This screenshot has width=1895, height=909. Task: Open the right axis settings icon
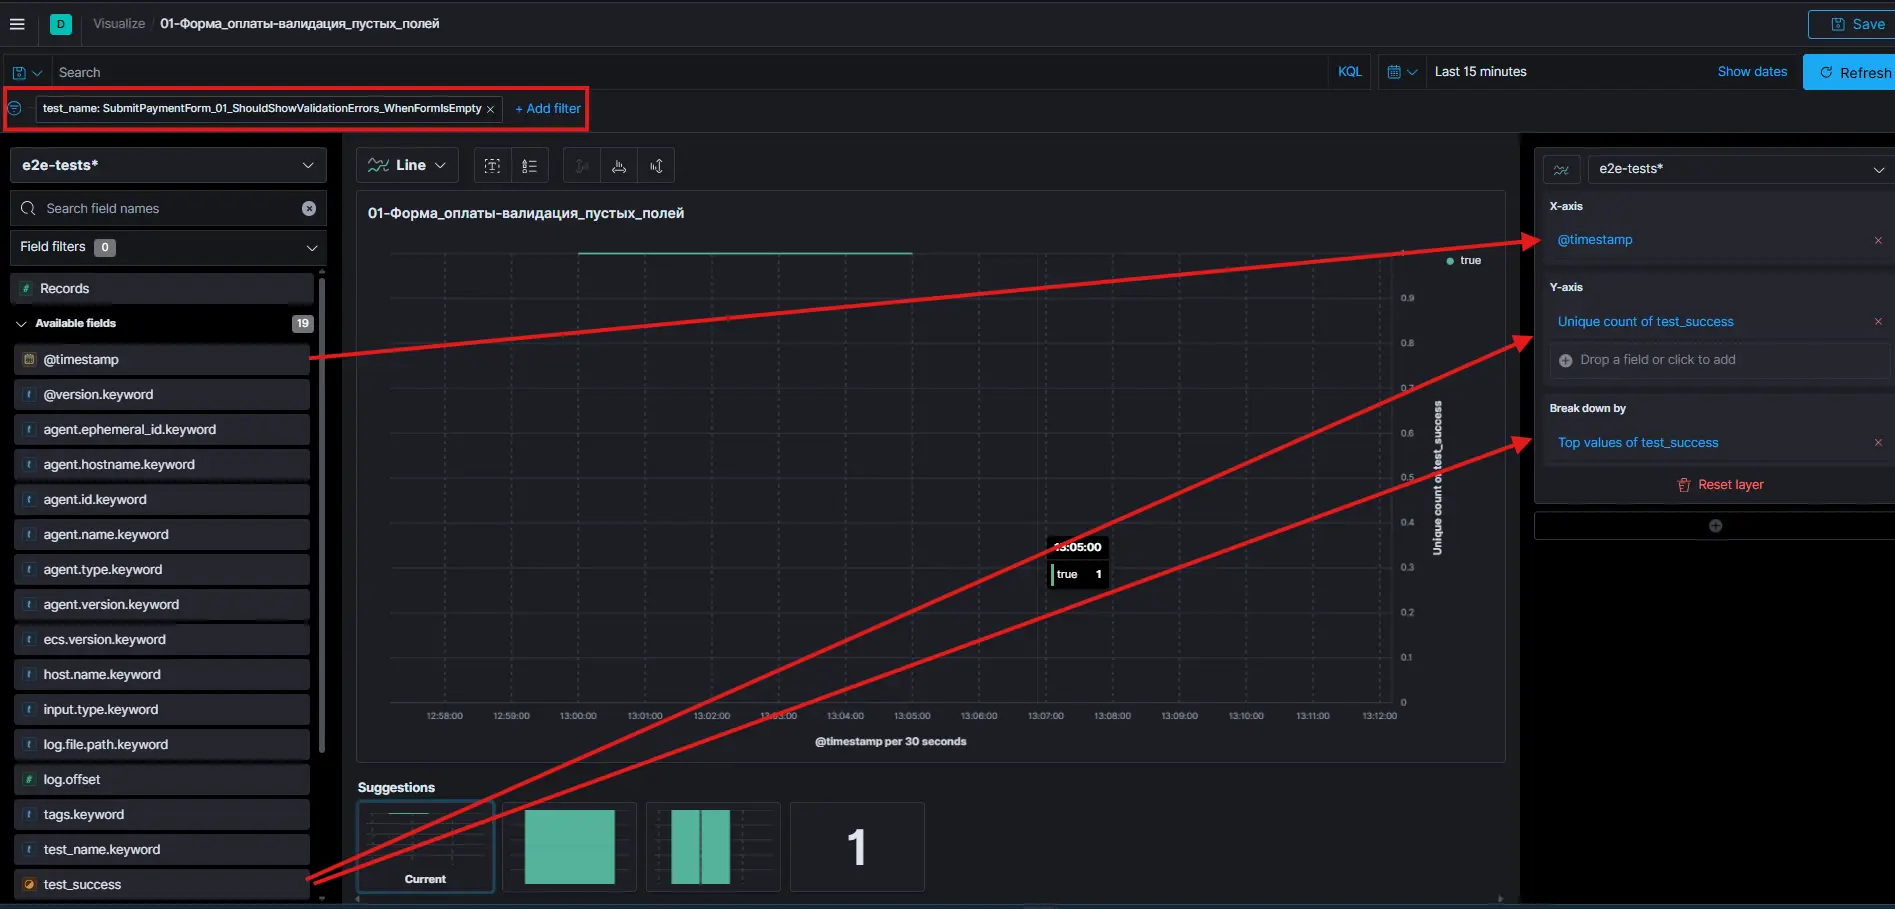(x=656, y=166)
